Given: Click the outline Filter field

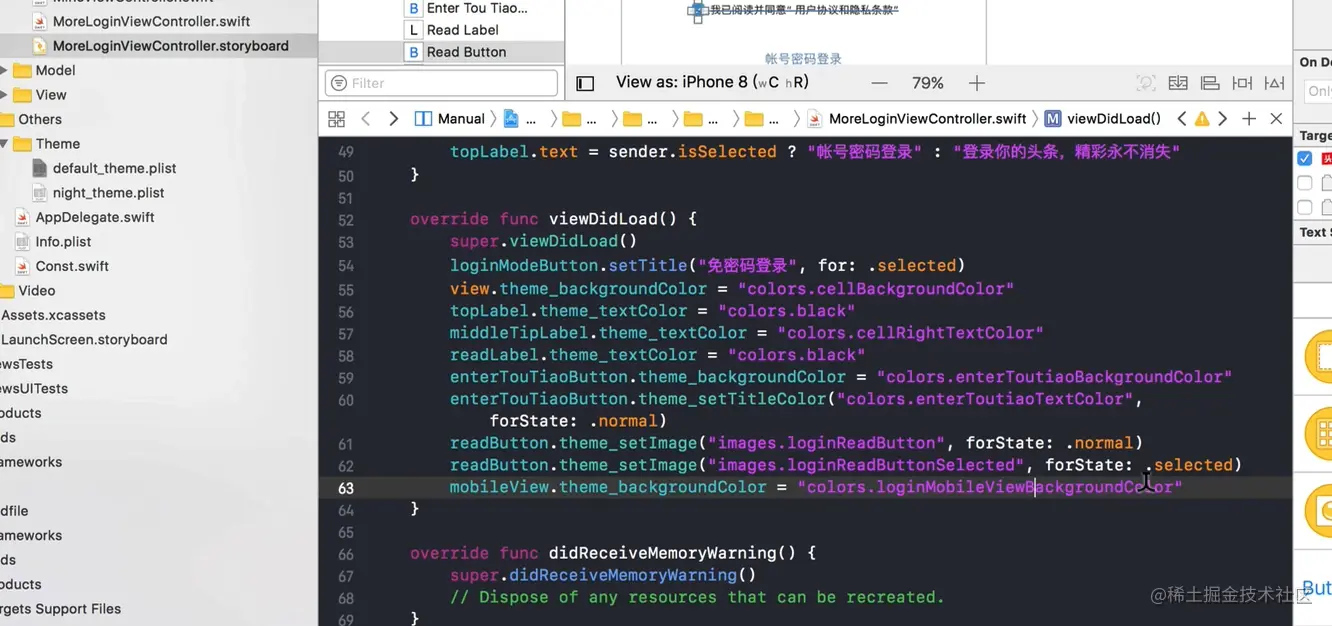Looking at the screenshot, I should coord(441,83).
